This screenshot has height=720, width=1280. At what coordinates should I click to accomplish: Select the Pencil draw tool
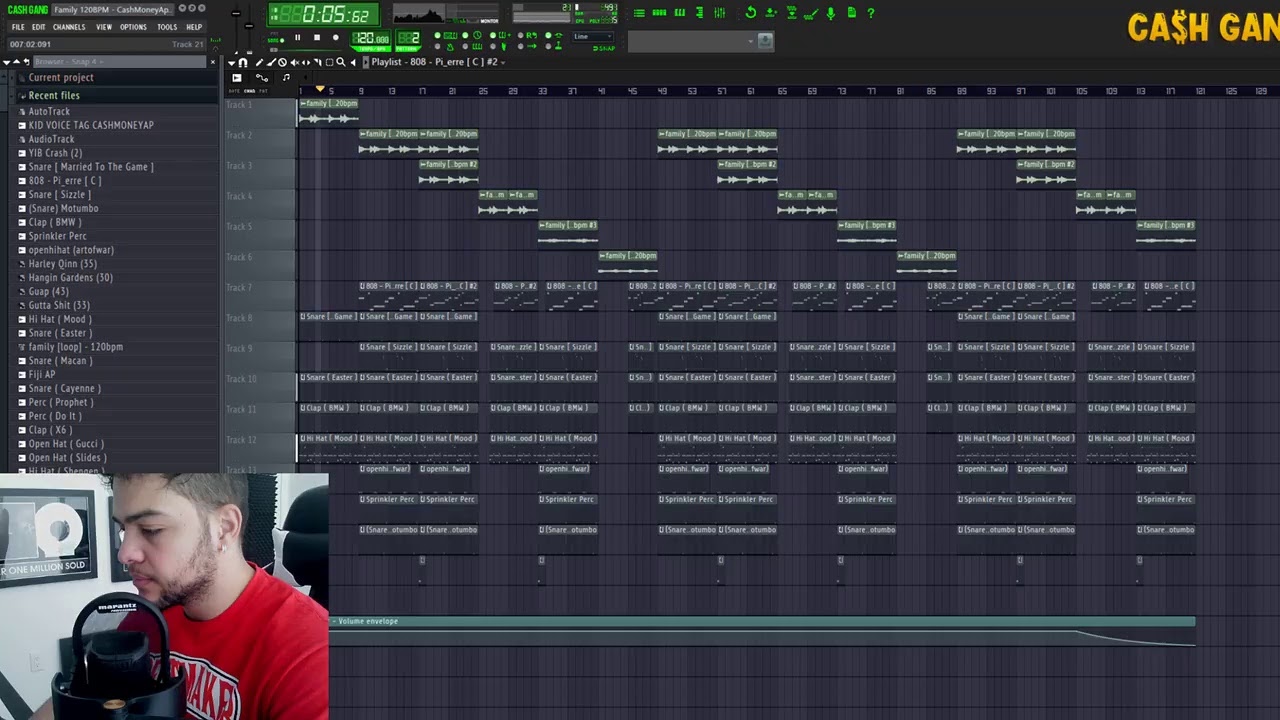point(260,63)
